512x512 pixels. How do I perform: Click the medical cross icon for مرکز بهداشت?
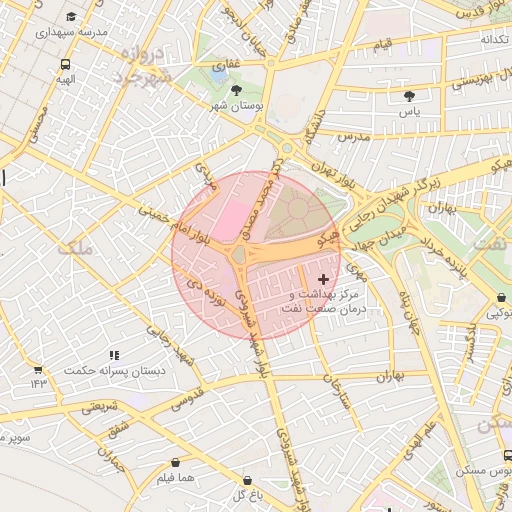(x=323, y=279)
